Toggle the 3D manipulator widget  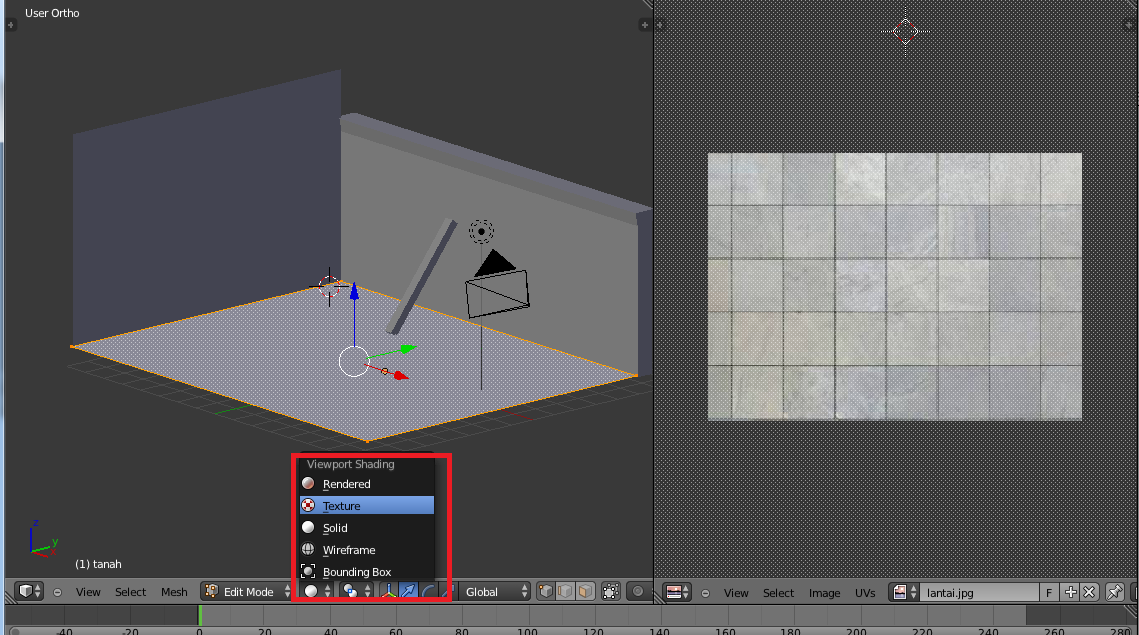389,591
